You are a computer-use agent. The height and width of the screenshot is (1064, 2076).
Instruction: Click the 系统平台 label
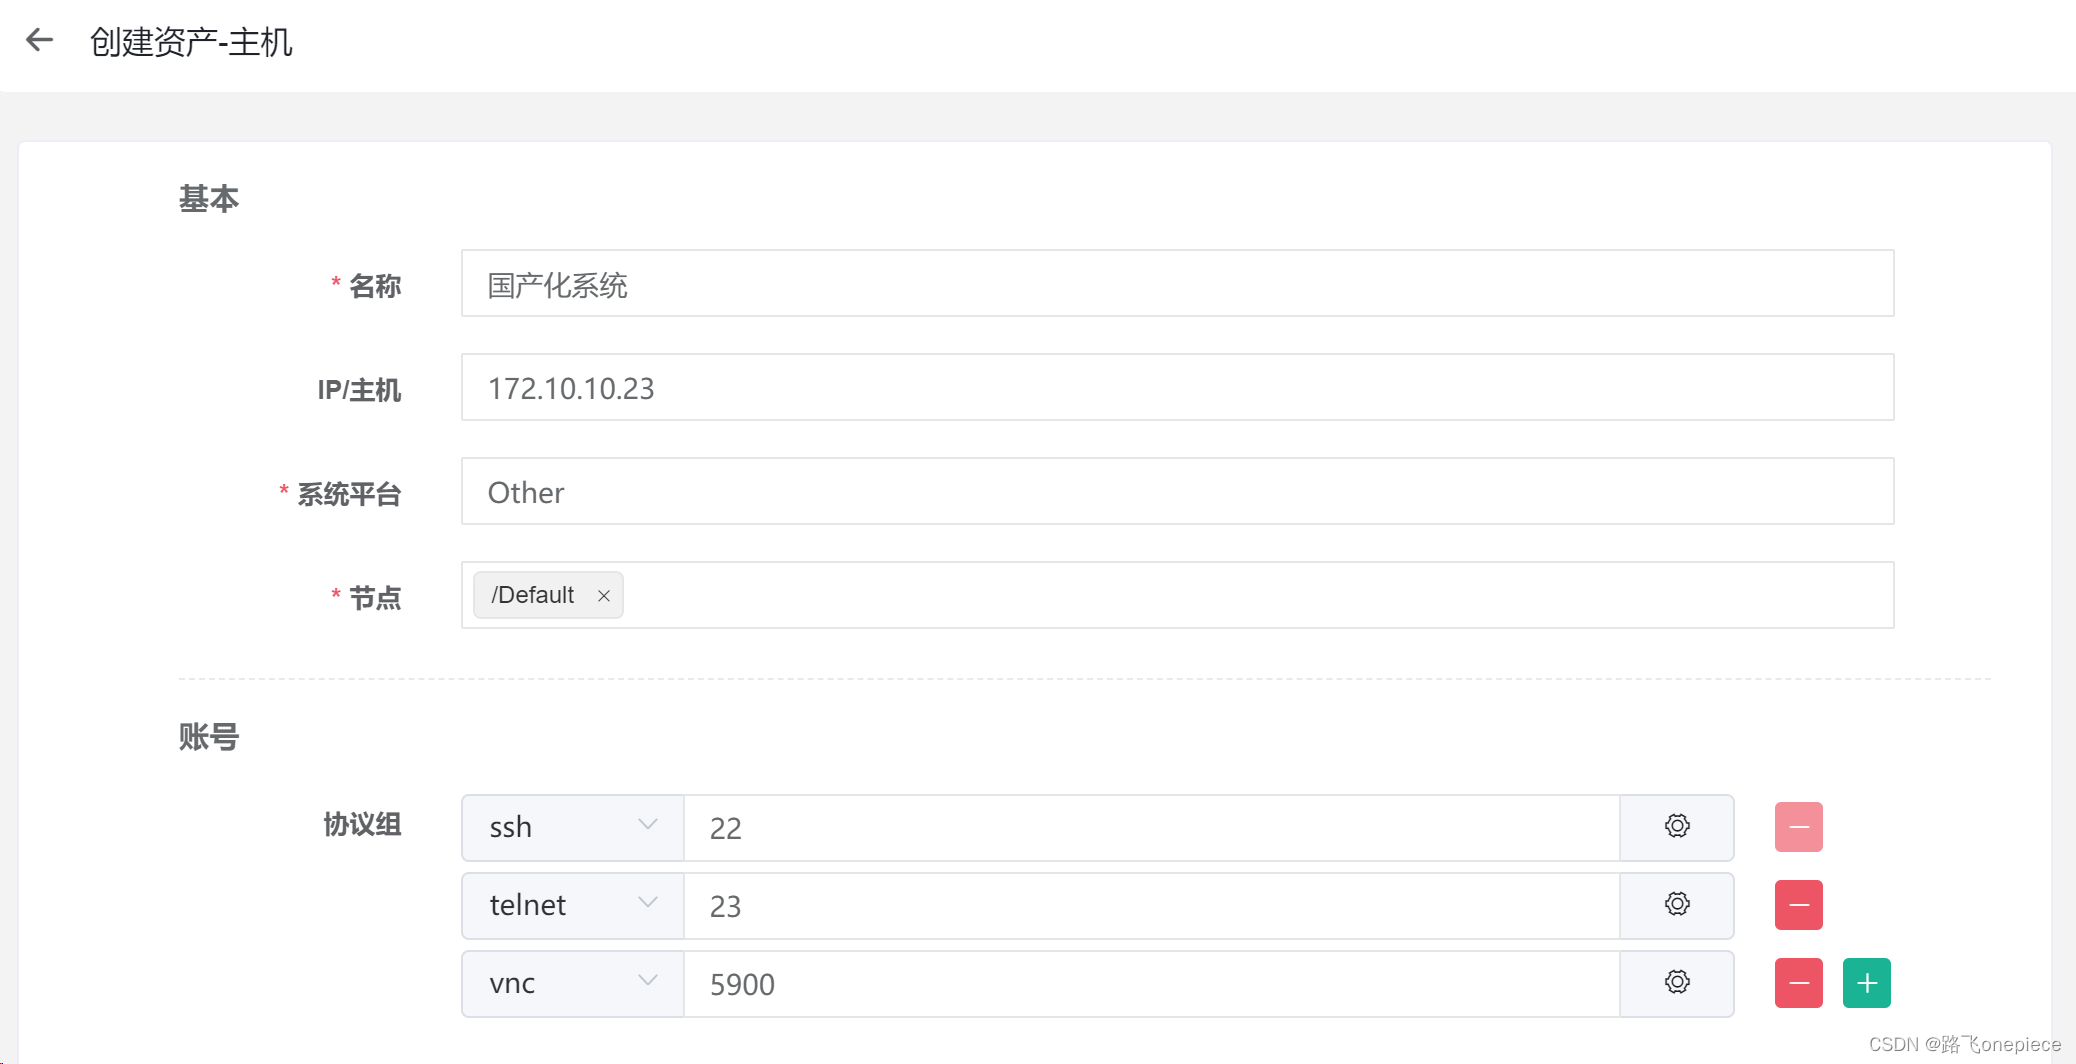pyautogui.click(x=349, y=494)
